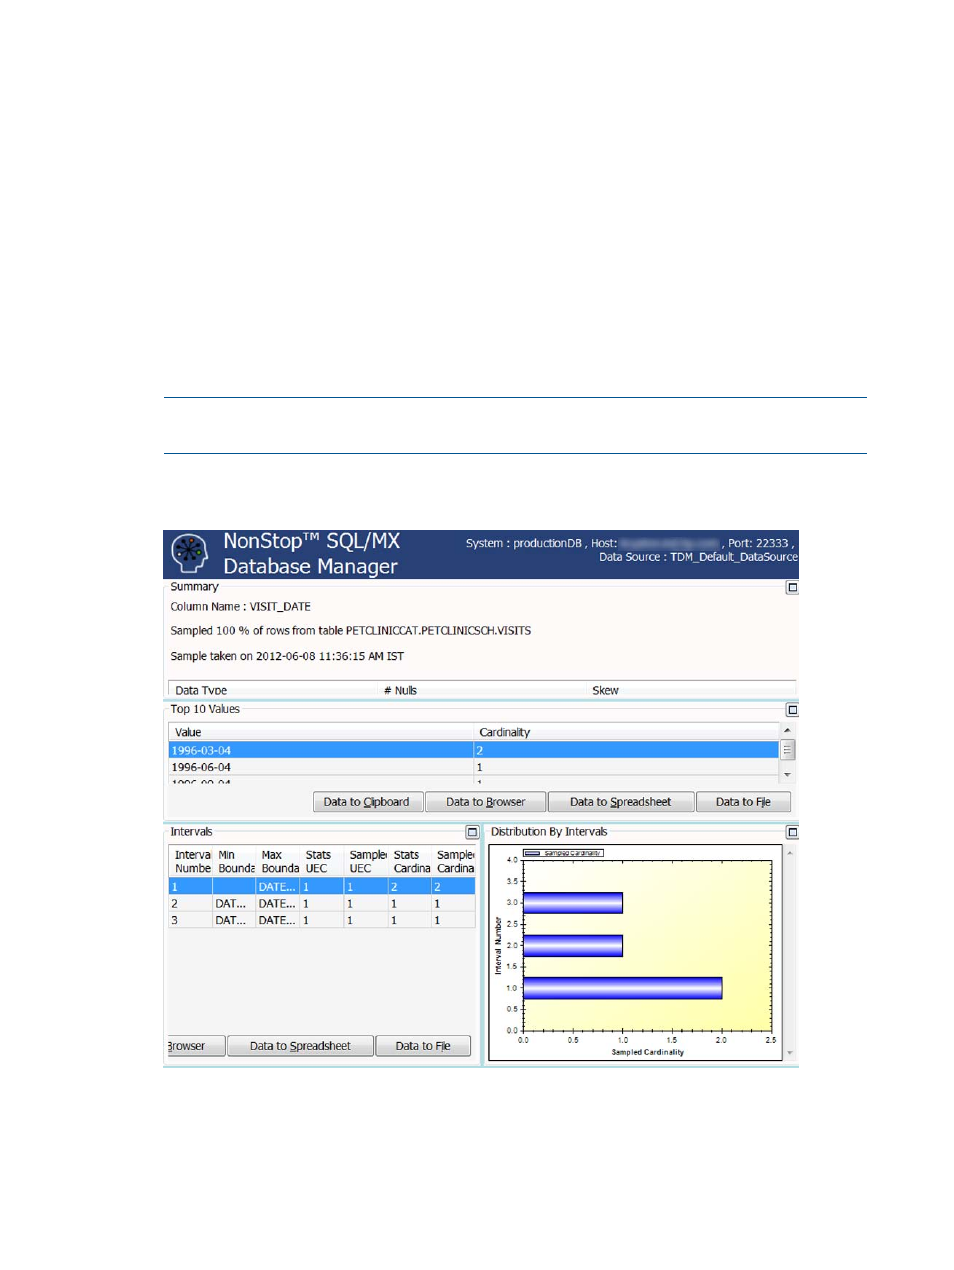Maximize the Distribution By Intervals panel
This screenshot has height=1270, width=954.
coord(792,832)
